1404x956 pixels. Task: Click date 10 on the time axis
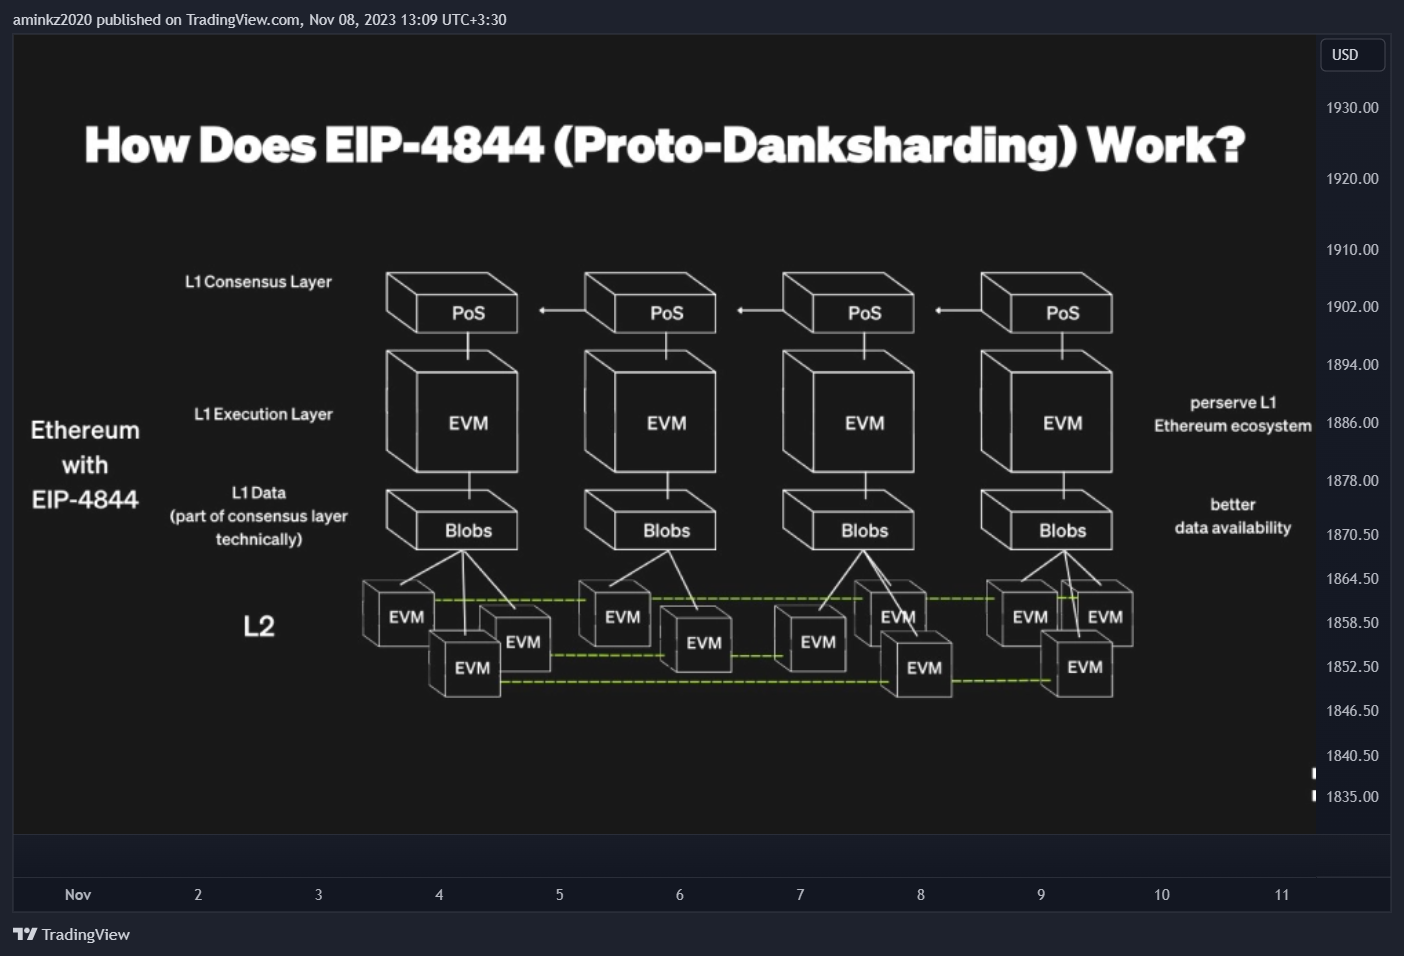coord(1162,895)
